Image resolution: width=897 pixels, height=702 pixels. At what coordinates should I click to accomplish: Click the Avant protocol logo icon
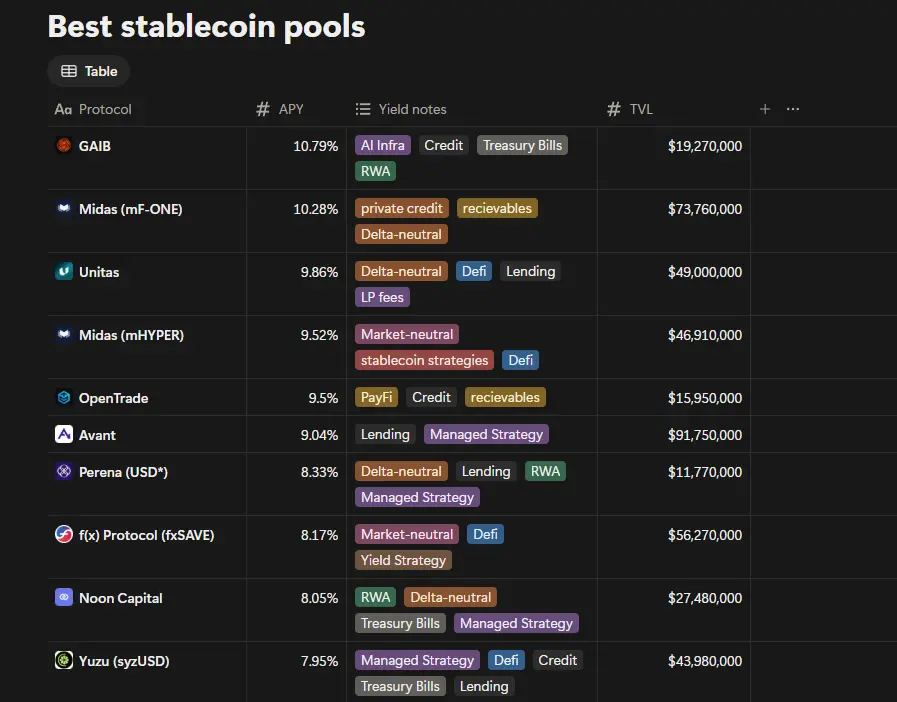click(63, 434)
